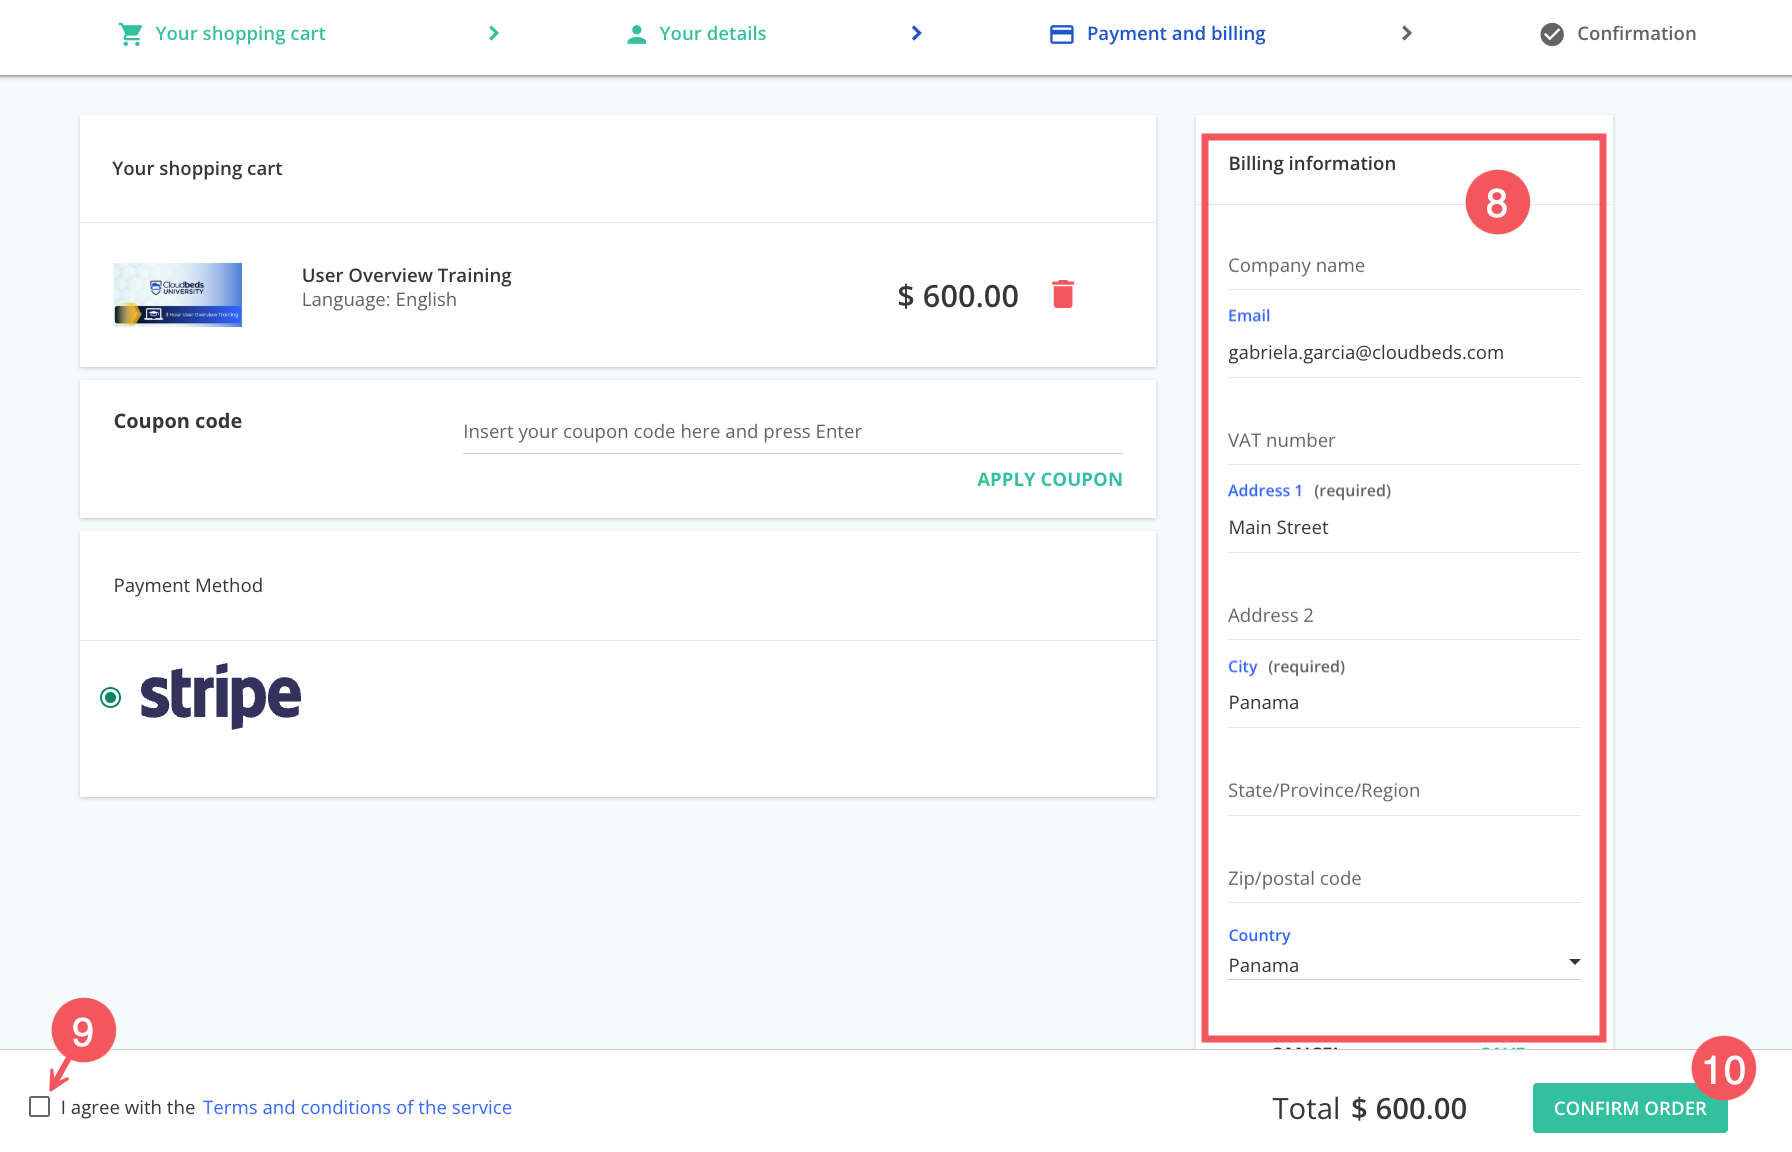
Task: Go to Your details step
Action: coord(712,34)
